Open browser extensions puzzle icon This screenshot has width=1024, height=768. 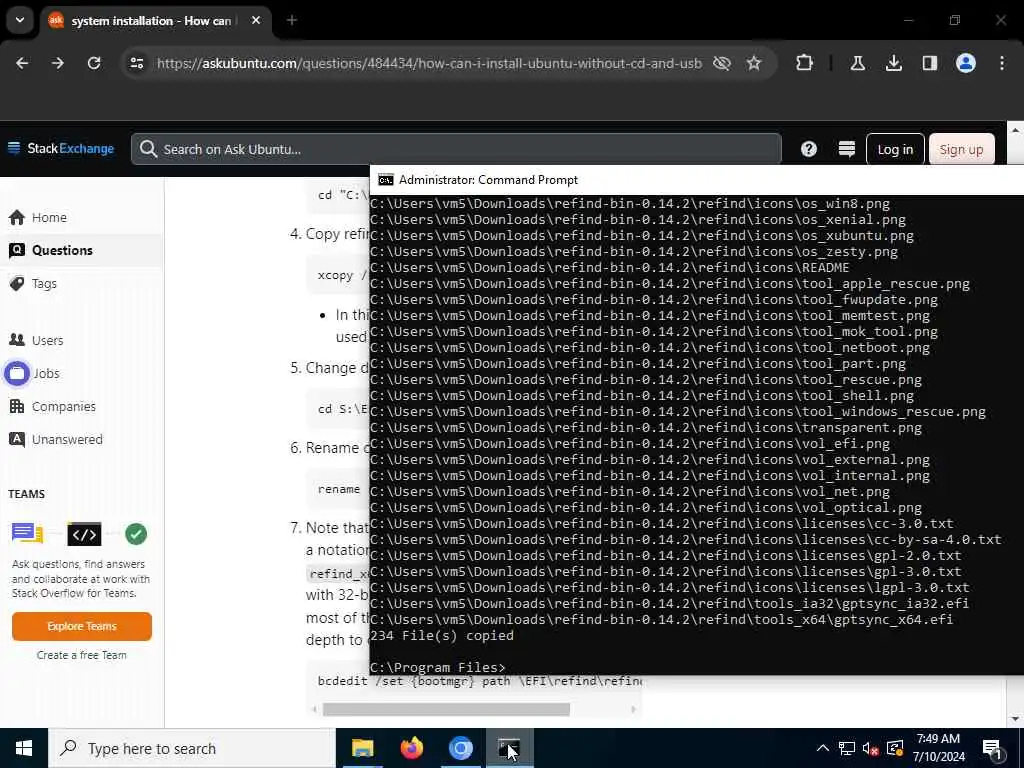tap(805, 63)
